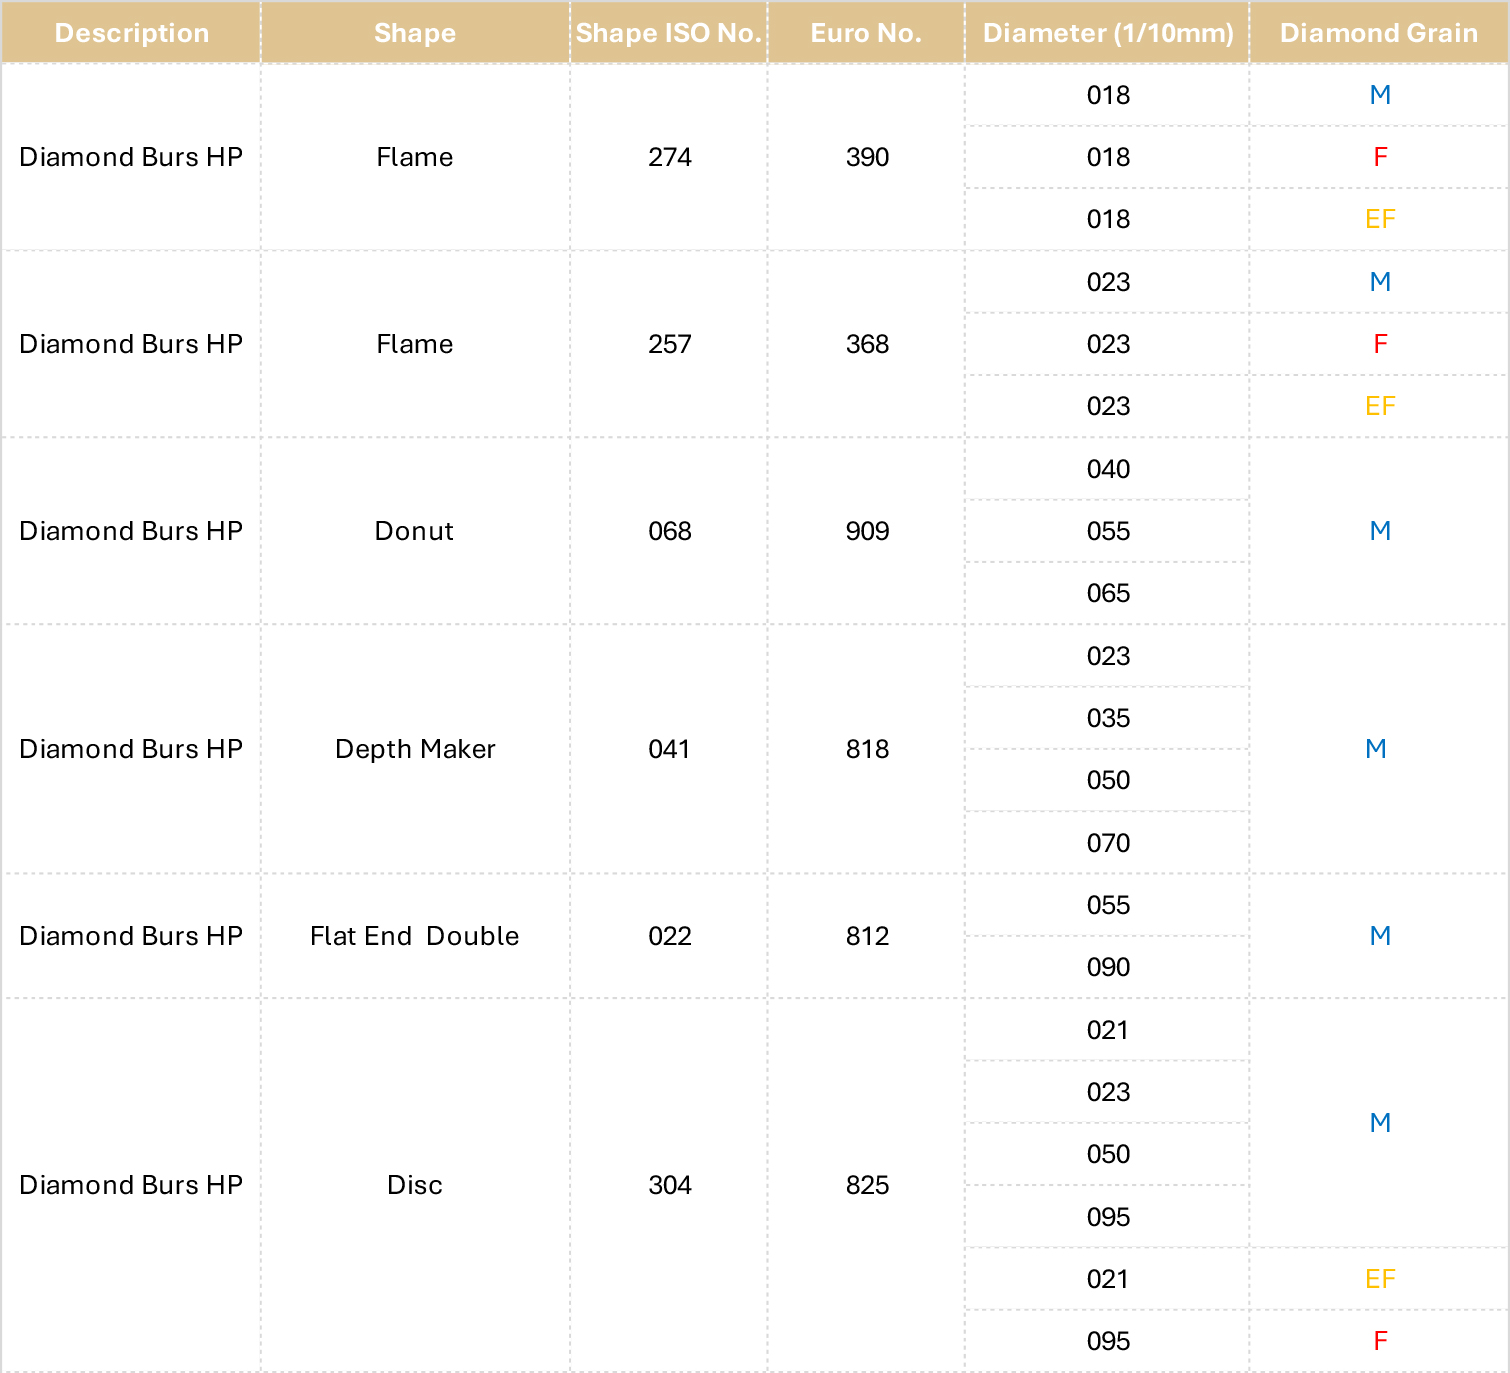Select the yellow EF grain in Disc row

pos(1380,1279)
